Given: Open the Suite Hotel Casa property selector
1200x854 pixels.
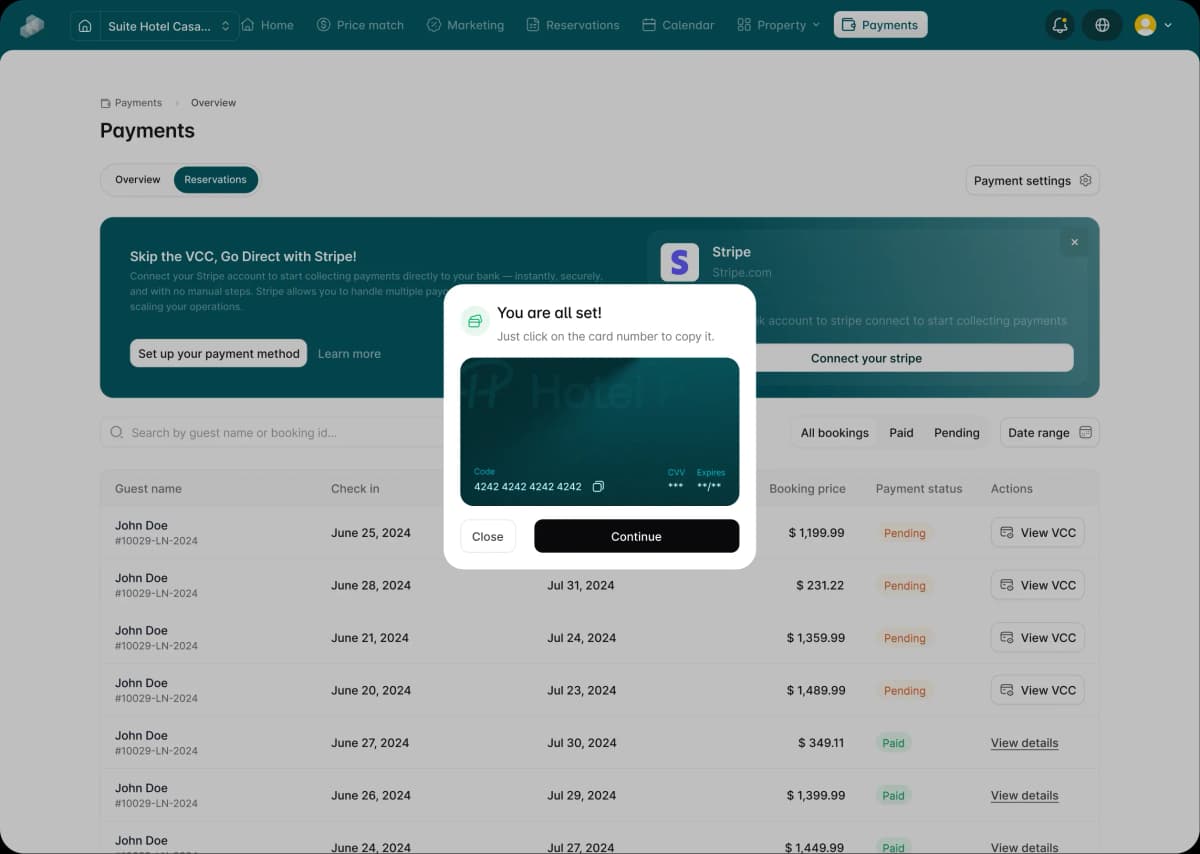Looking at the screenshot, I should pyautogui.click(x=167, y=25).
